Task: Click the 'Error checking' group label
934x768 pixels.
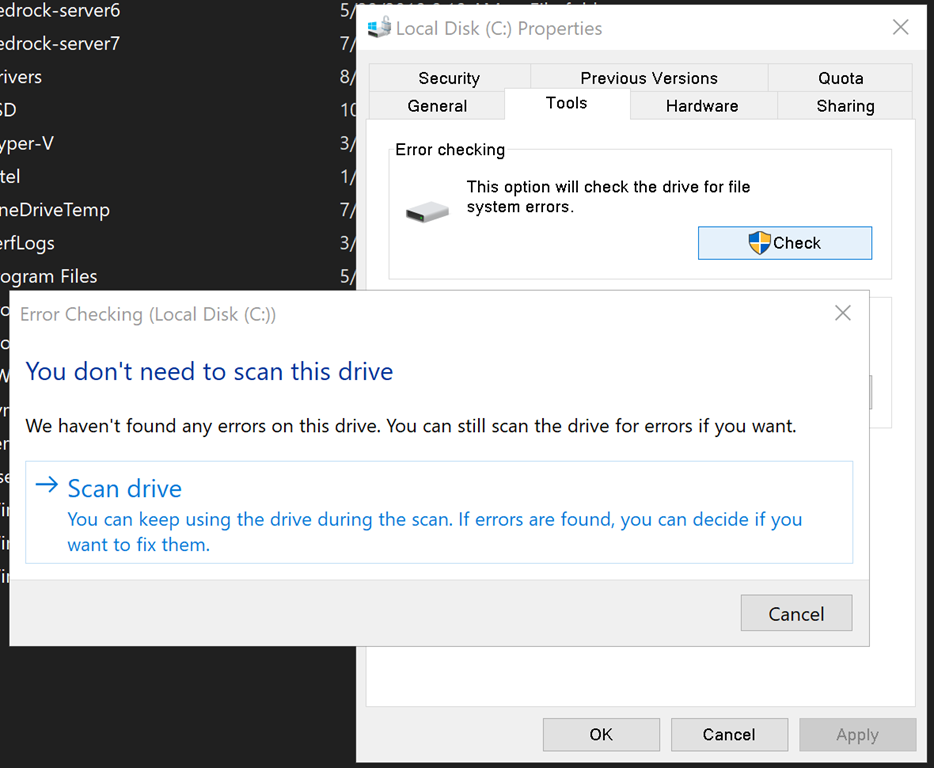Action: (x=450, y=150)
